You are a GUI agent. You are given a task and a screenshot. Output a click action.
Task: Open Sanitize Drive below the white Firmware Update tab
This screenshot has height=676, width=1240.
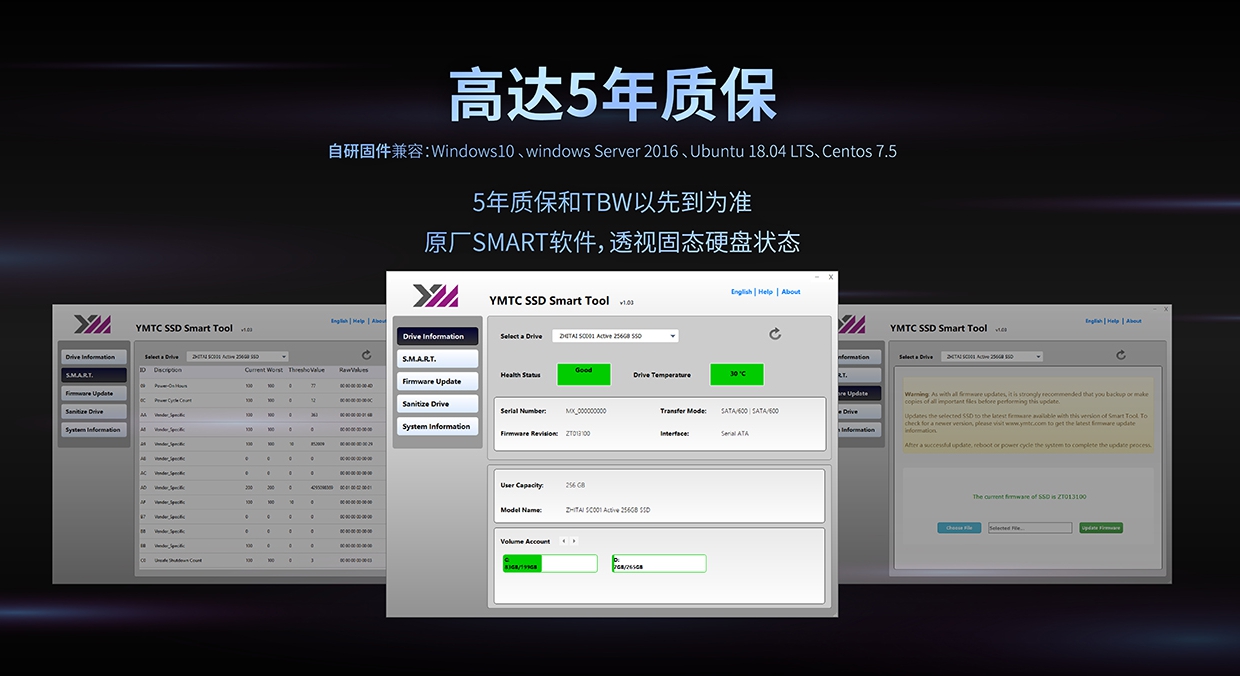[x=437, y=404]
